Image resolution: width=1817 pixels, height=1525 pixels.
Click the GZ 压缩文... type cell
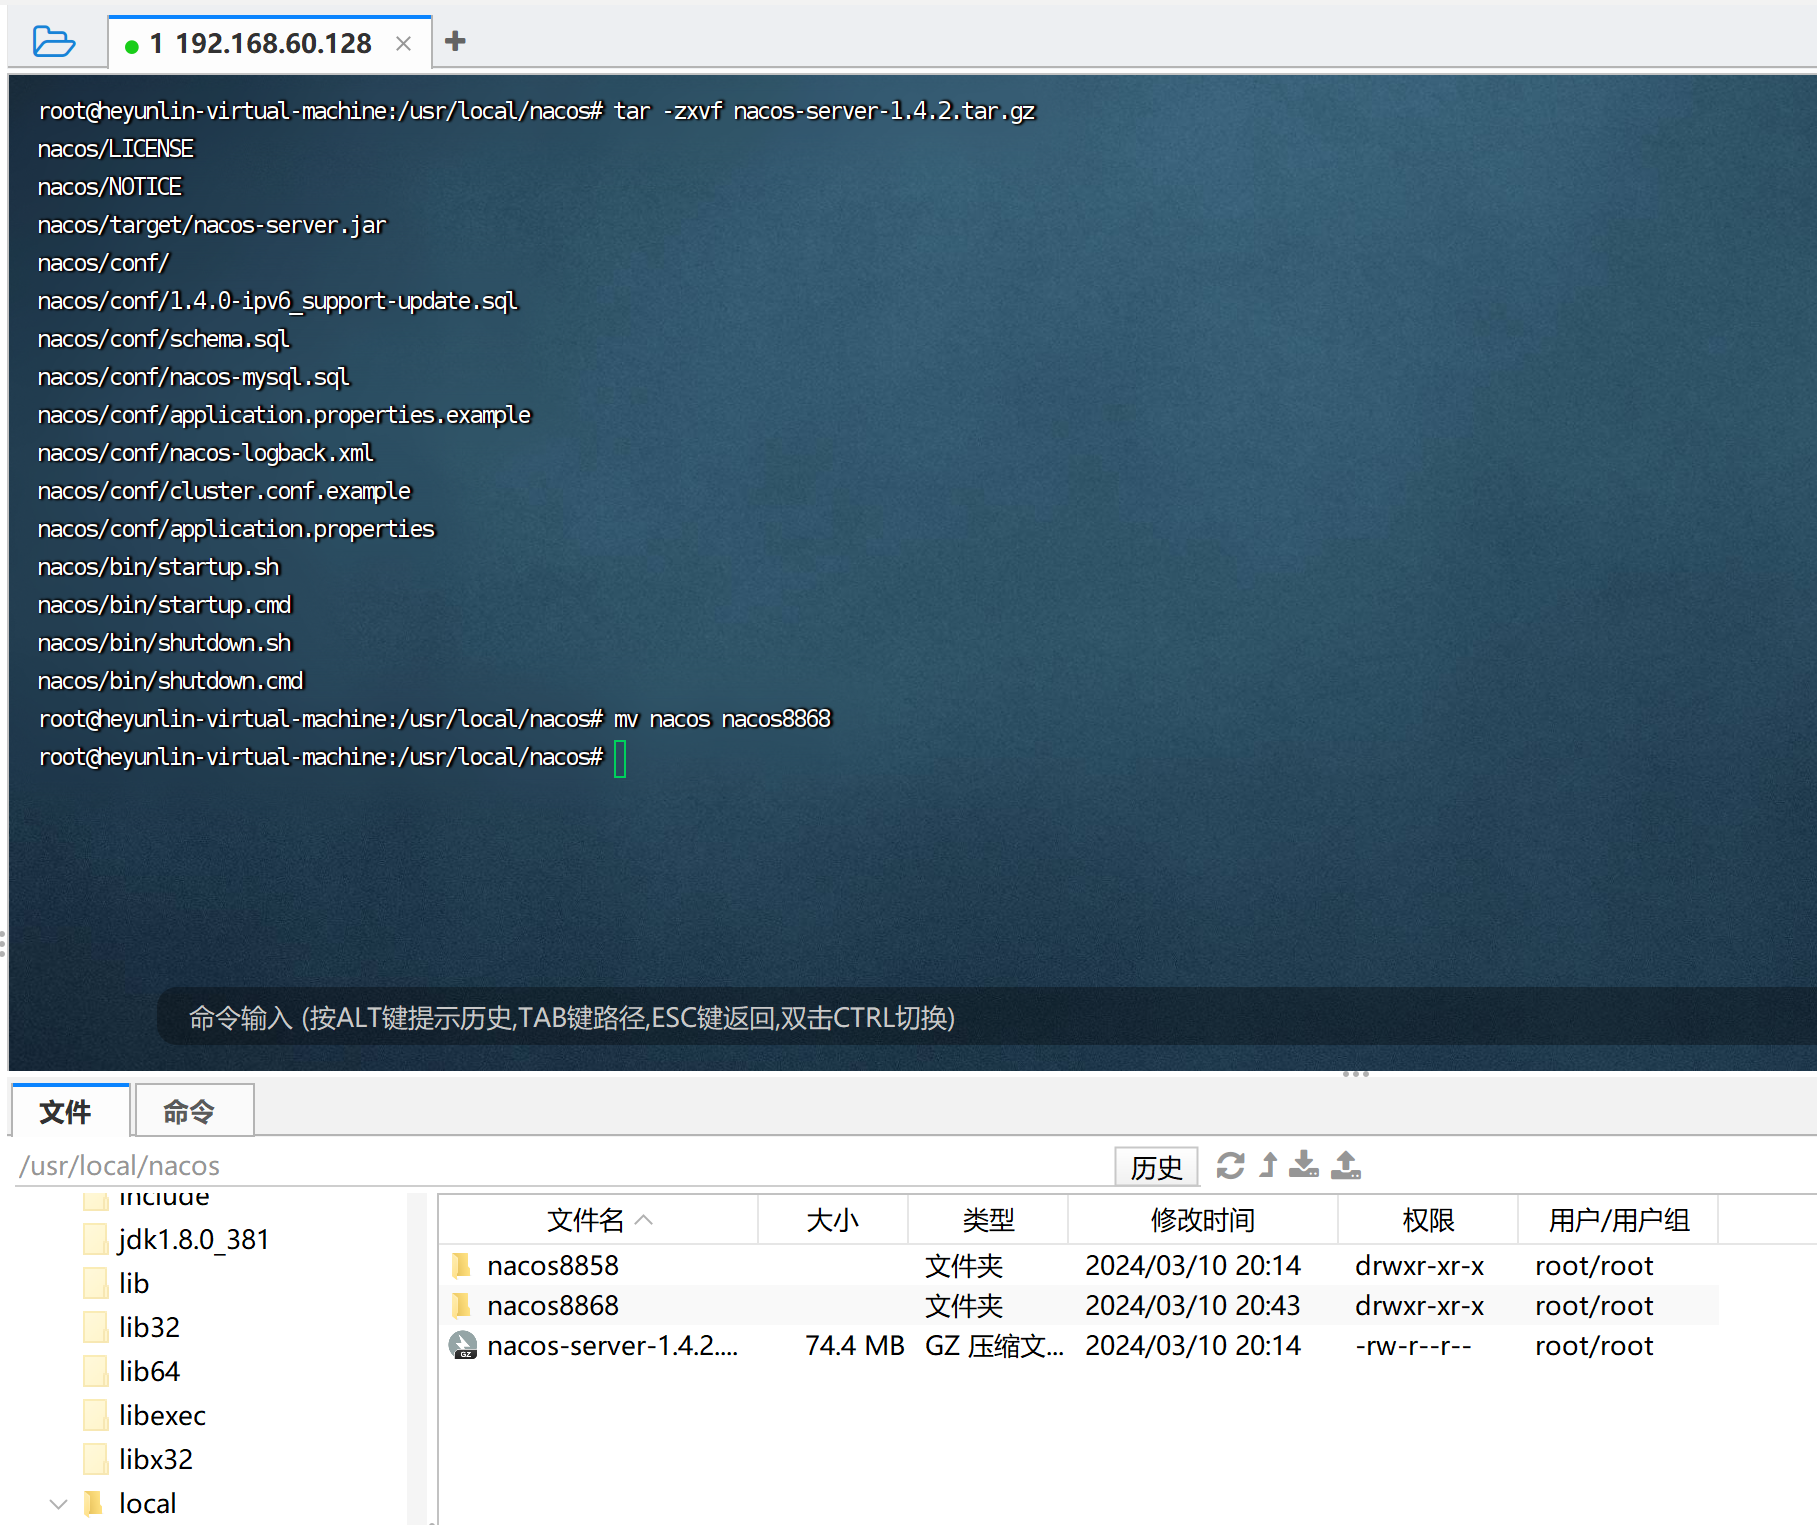(994, 1345)
